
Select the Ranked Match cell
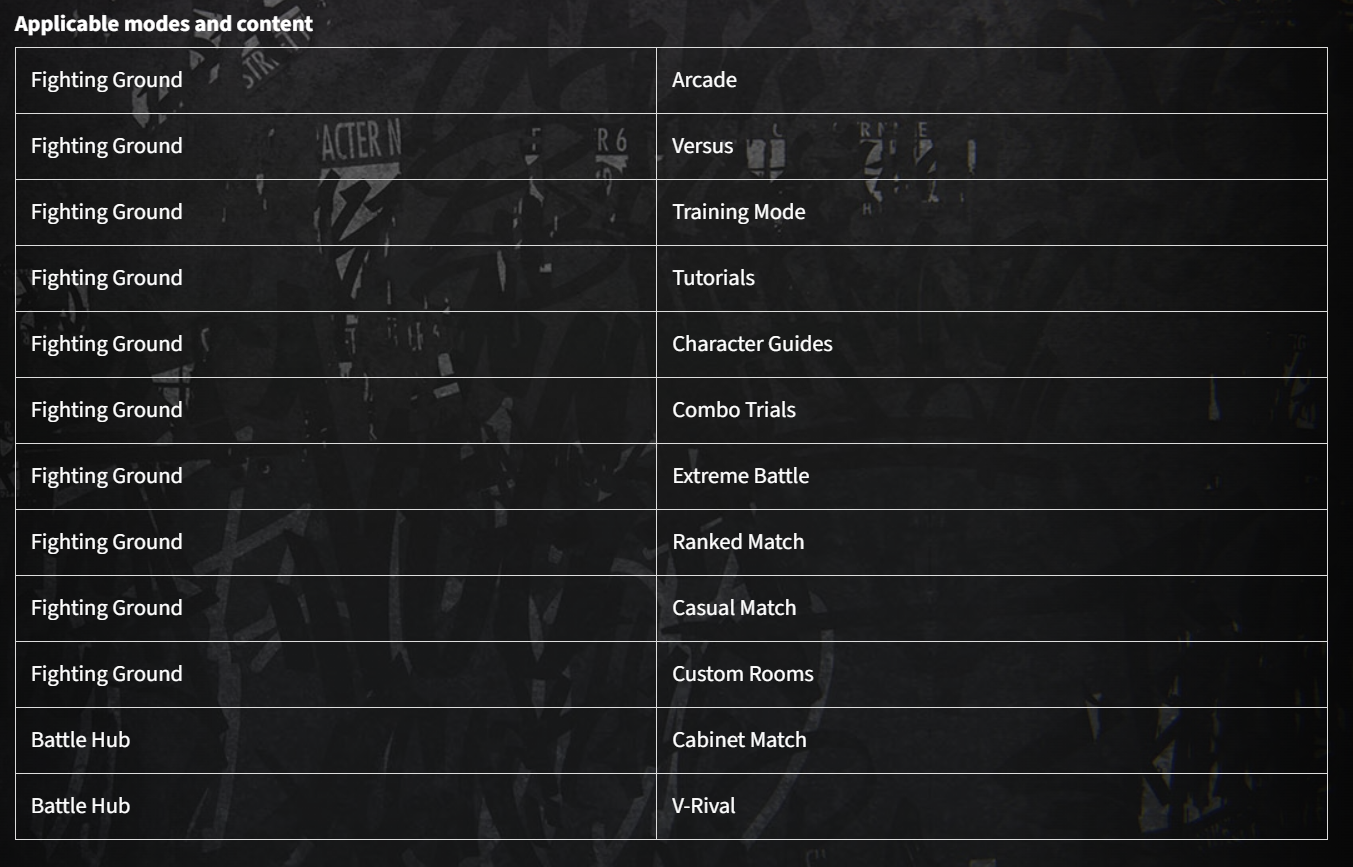[x=738, y=542]
